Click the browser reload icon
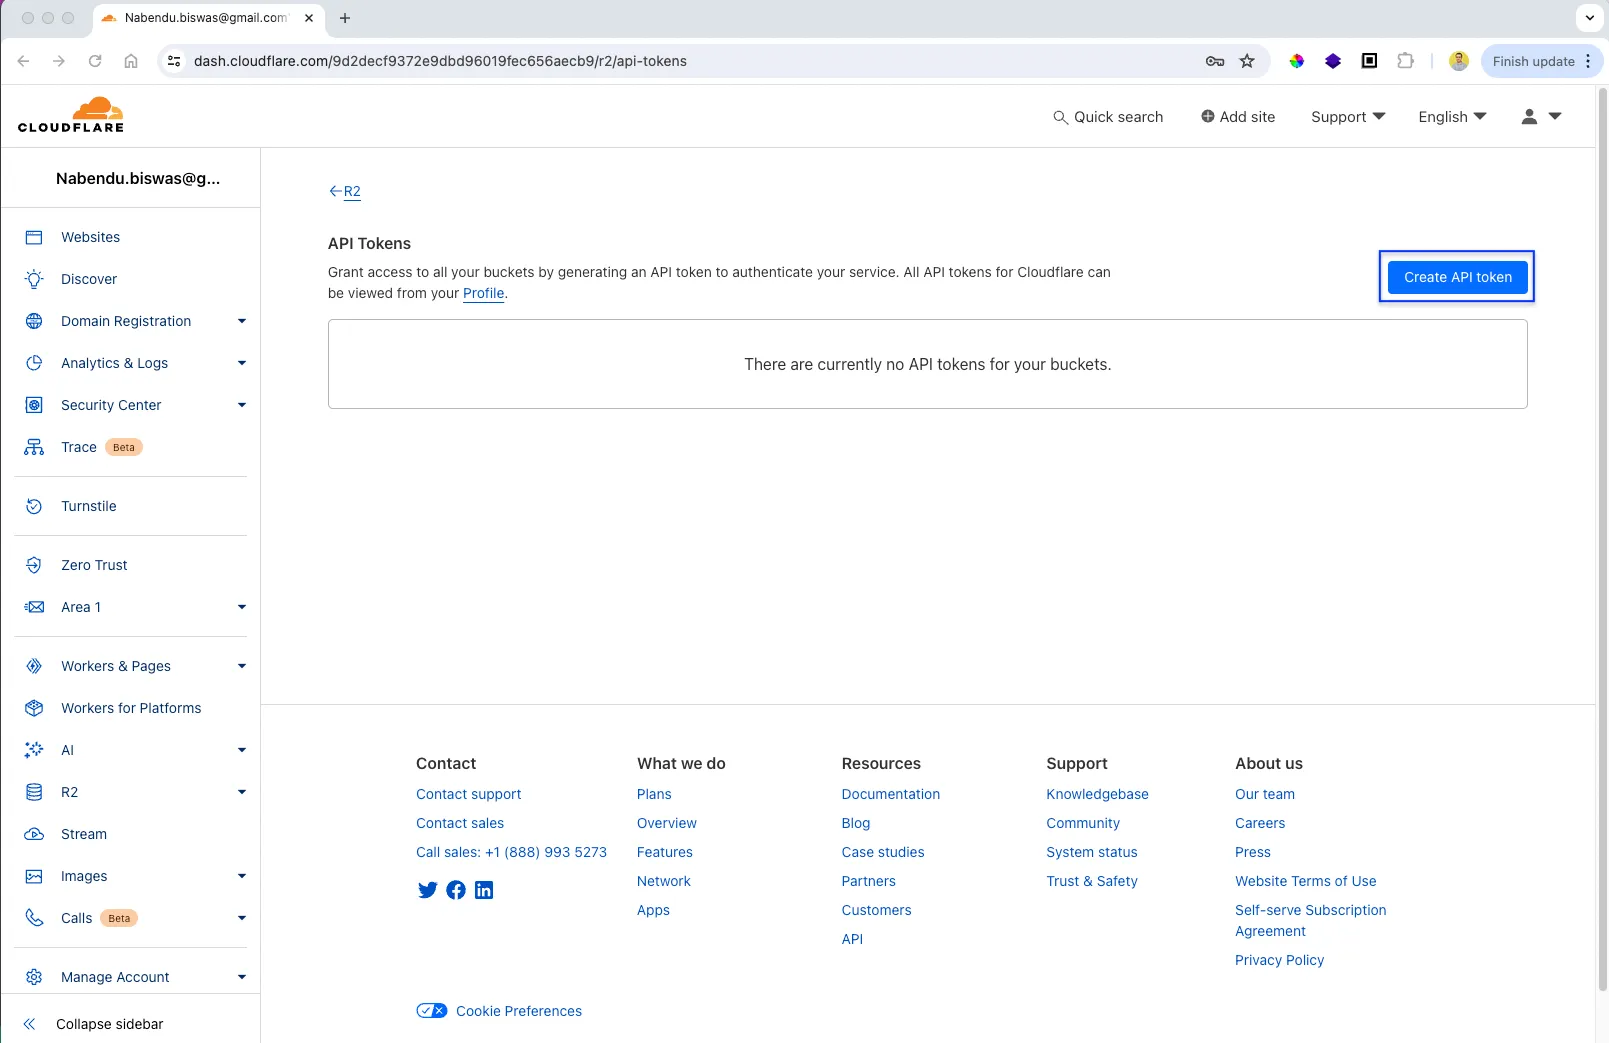 click(x=95, y=61)
